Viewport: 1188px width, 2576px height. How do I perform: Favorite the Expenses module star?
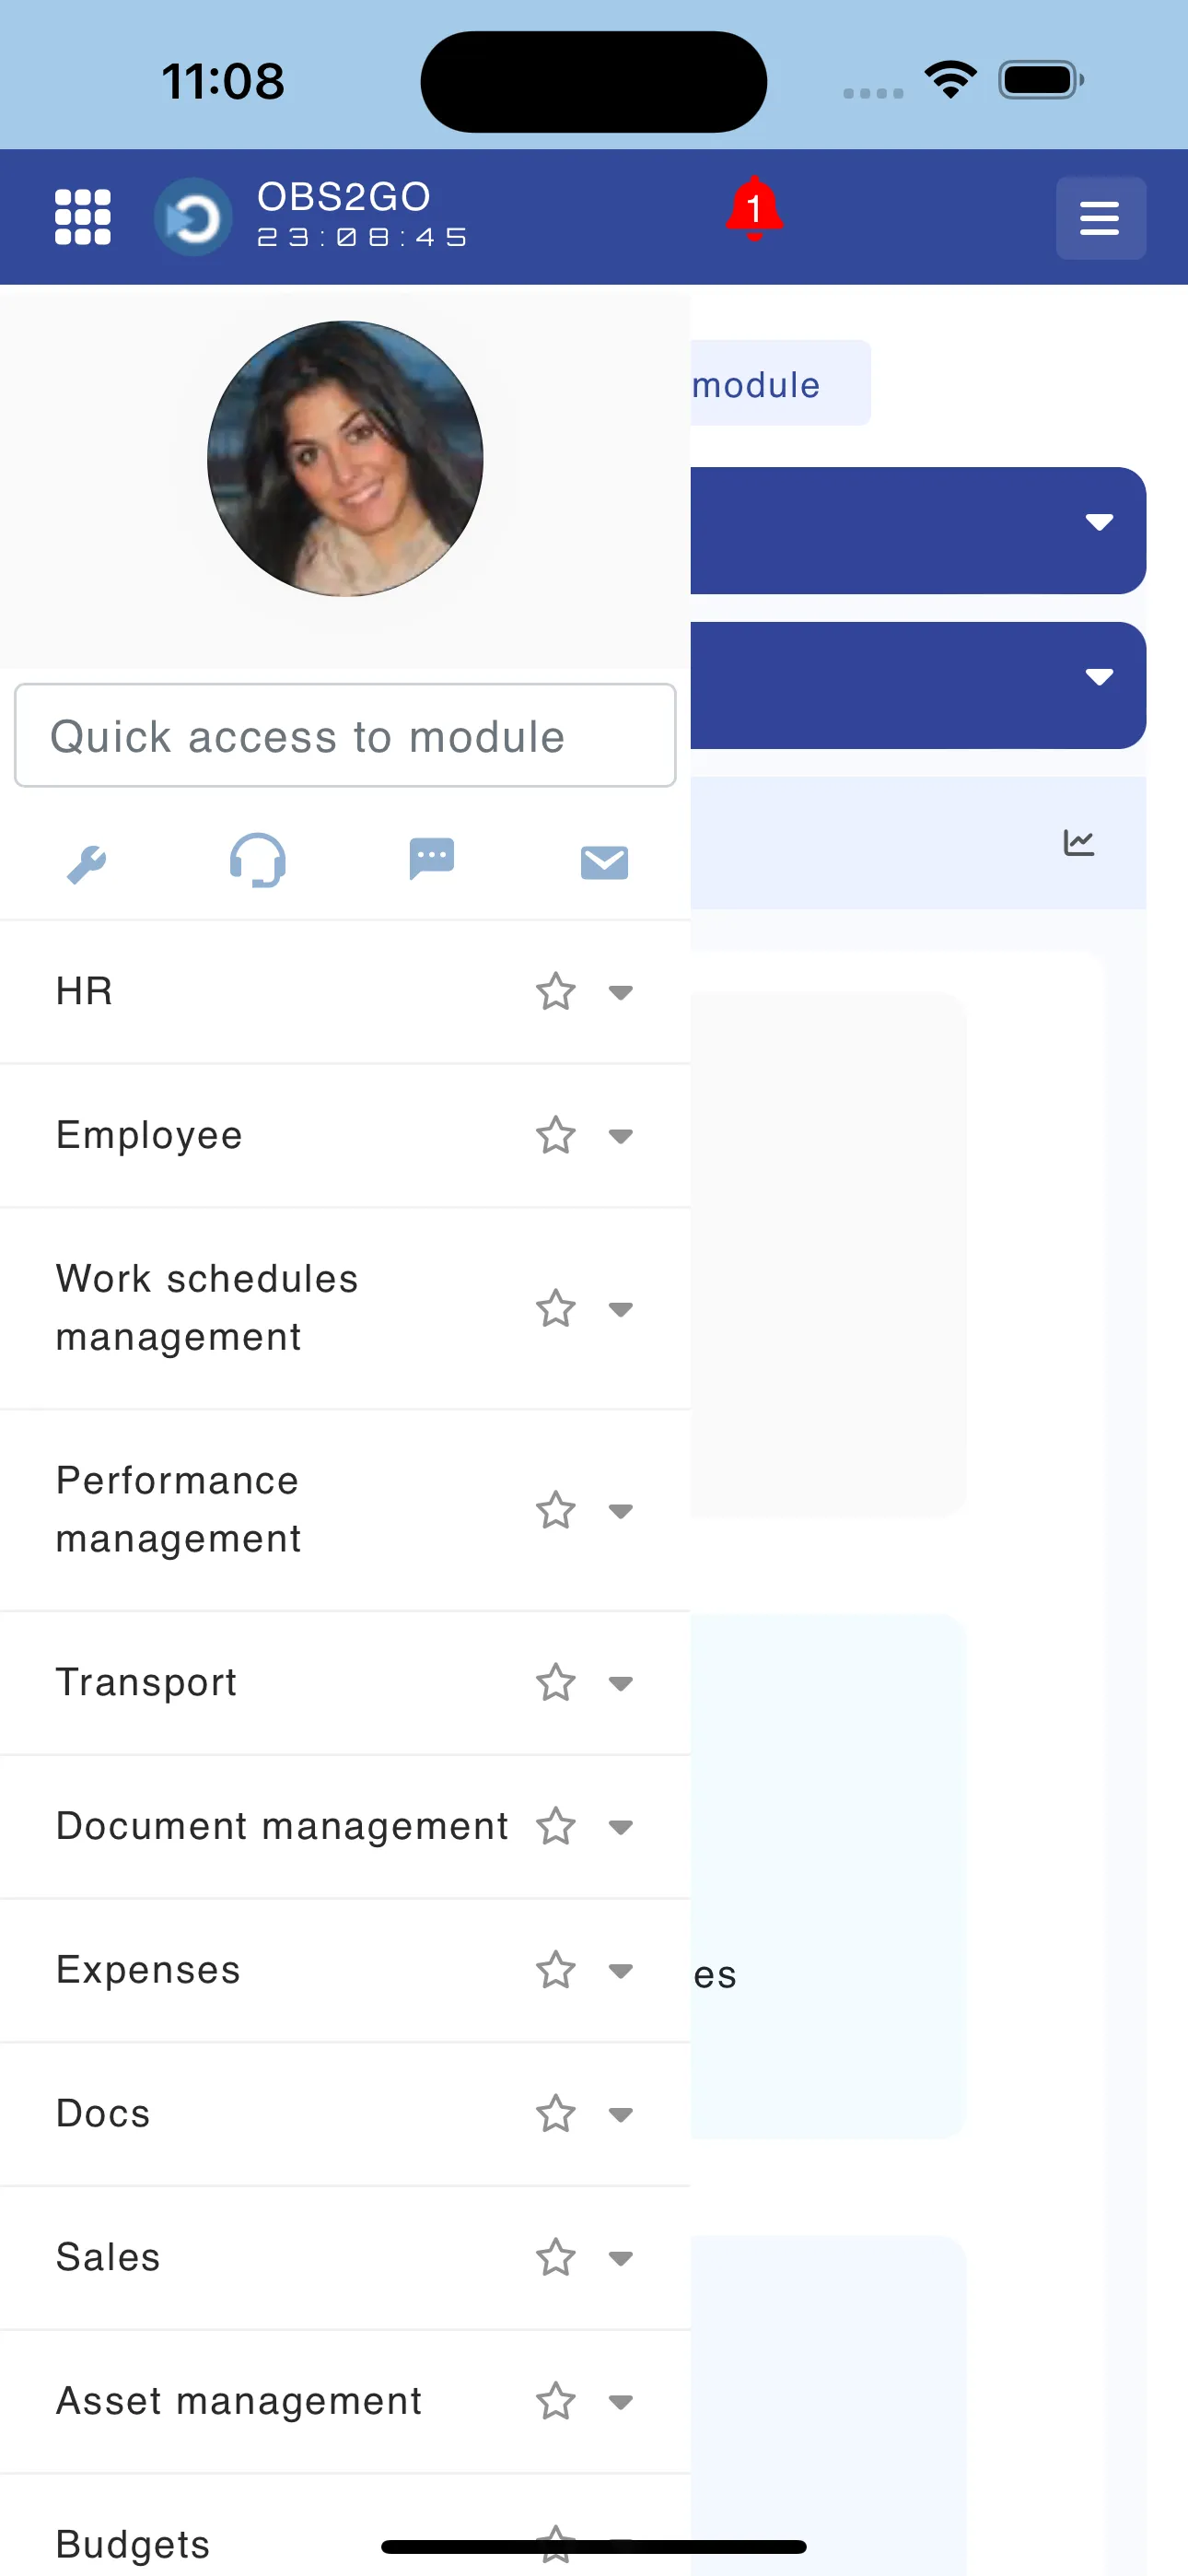tap(555, 1971)
